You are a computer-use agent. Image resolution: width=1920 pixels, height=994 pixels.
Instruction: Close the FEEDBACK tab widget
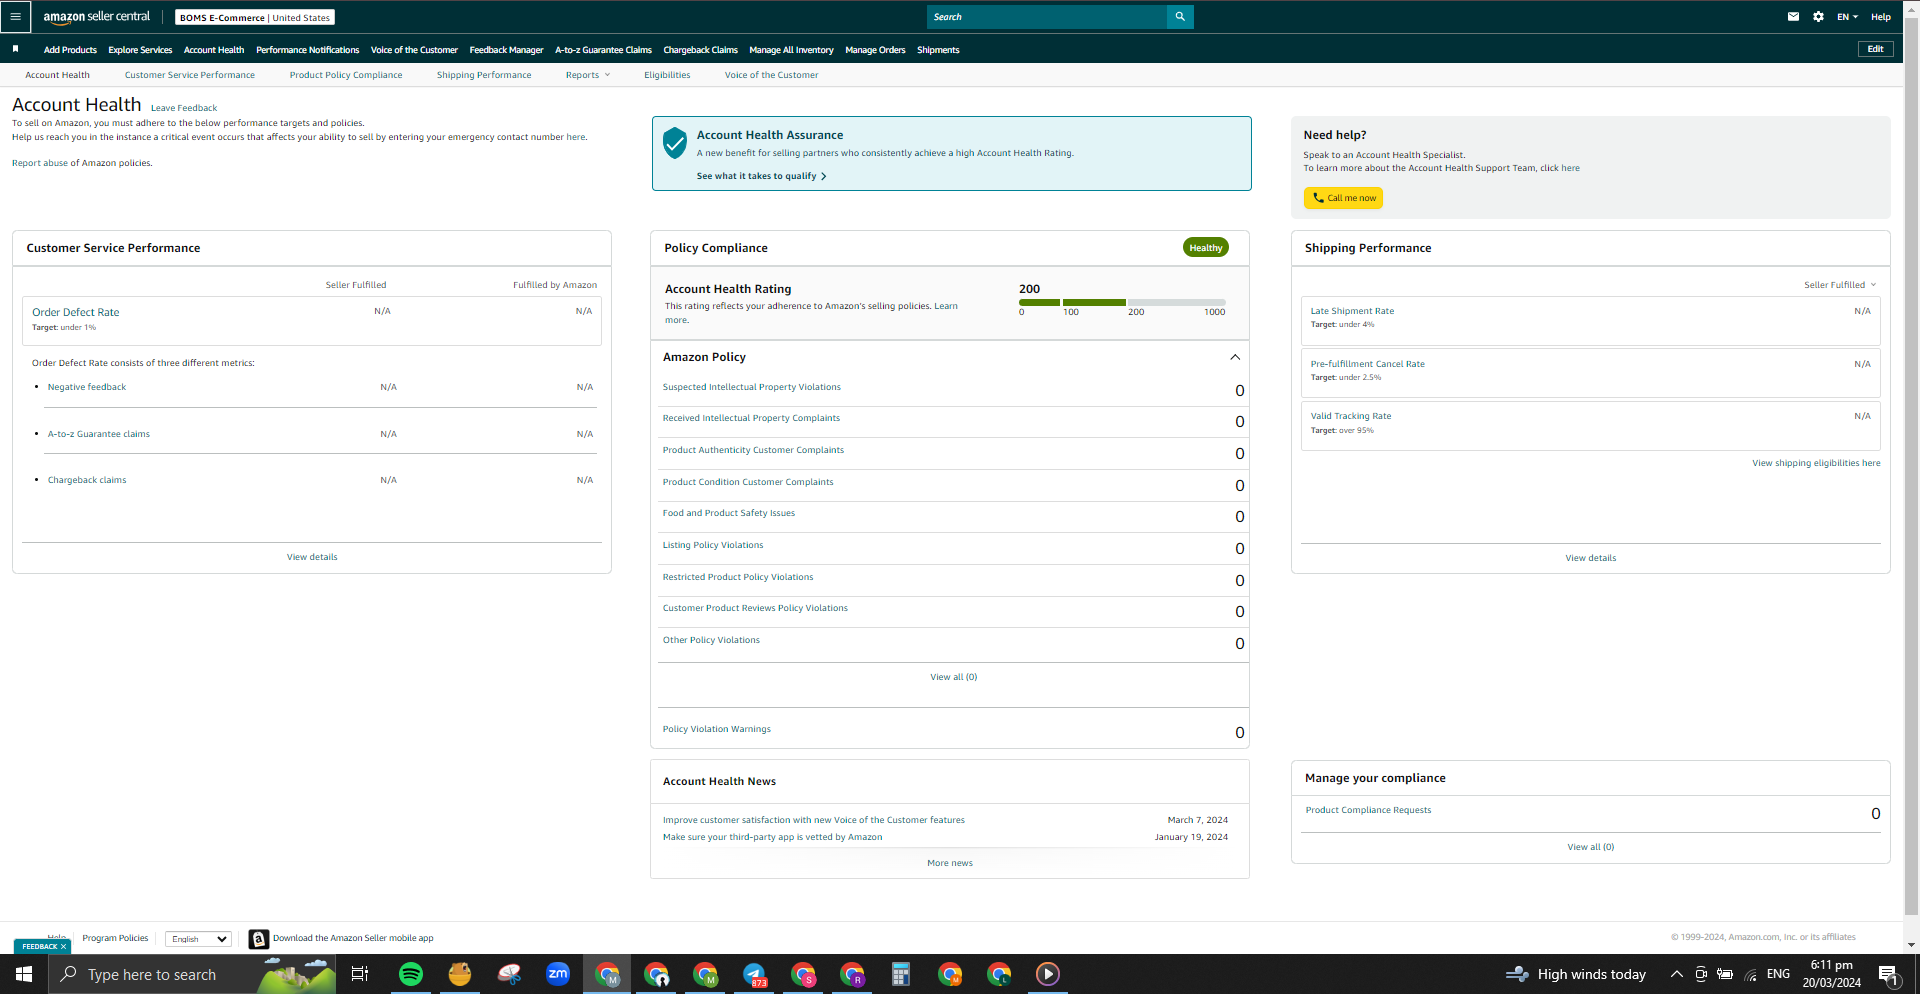point(63,946)
